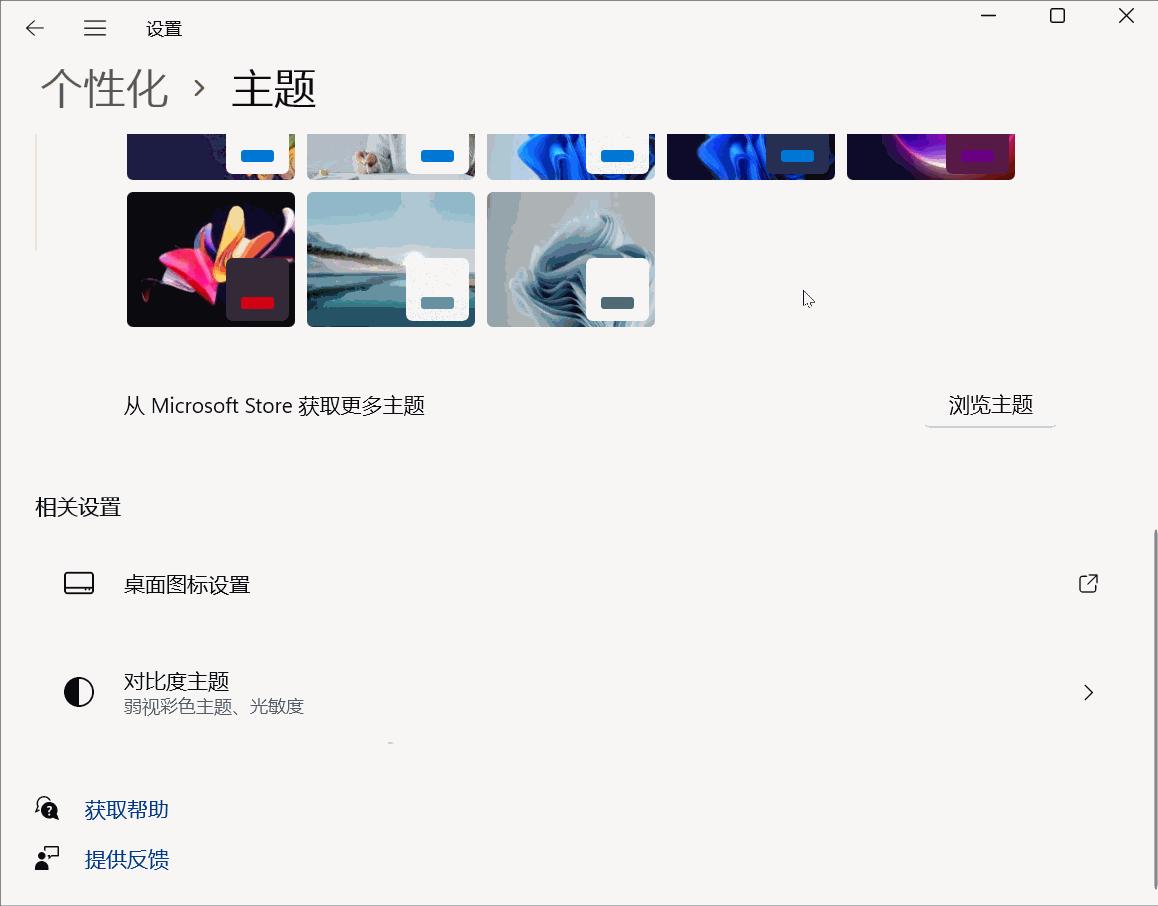Open desktop icon settings row
Viewport: 1158px width, 906px height.
[580, 583]
